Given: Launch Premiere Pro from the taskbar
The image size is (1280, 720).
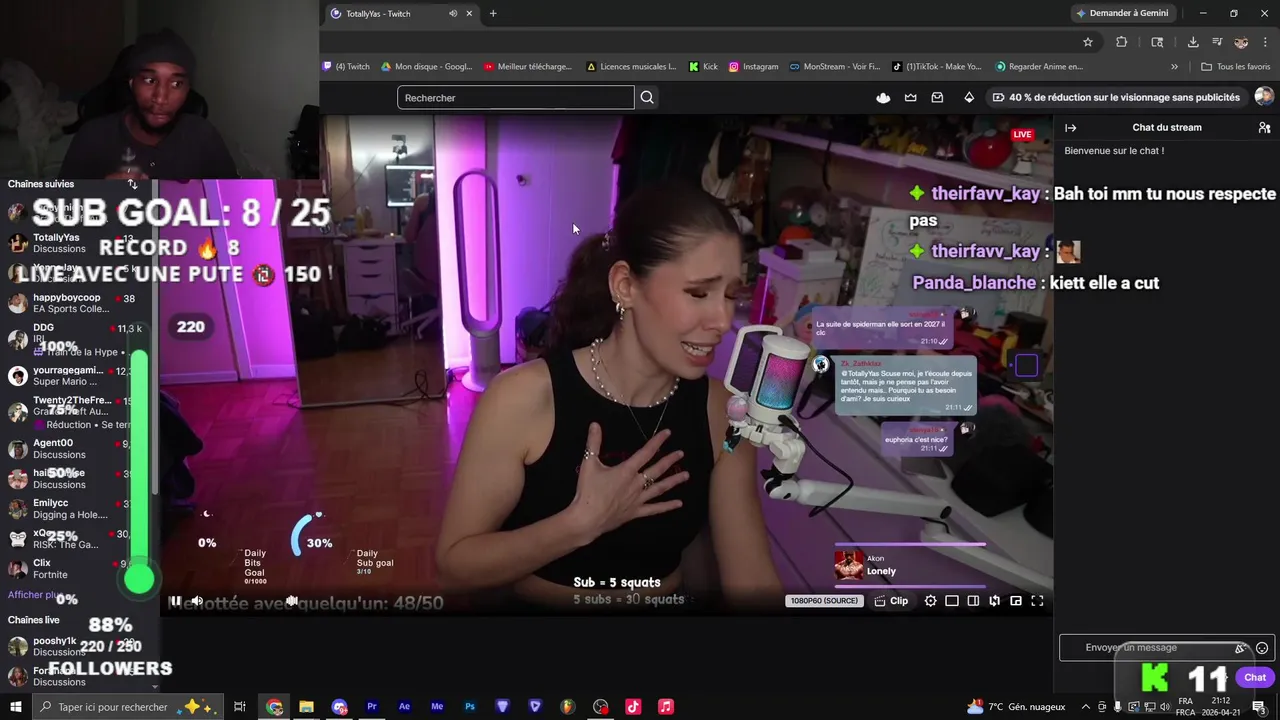Looking at the screenshot, I should coord(371,707).
